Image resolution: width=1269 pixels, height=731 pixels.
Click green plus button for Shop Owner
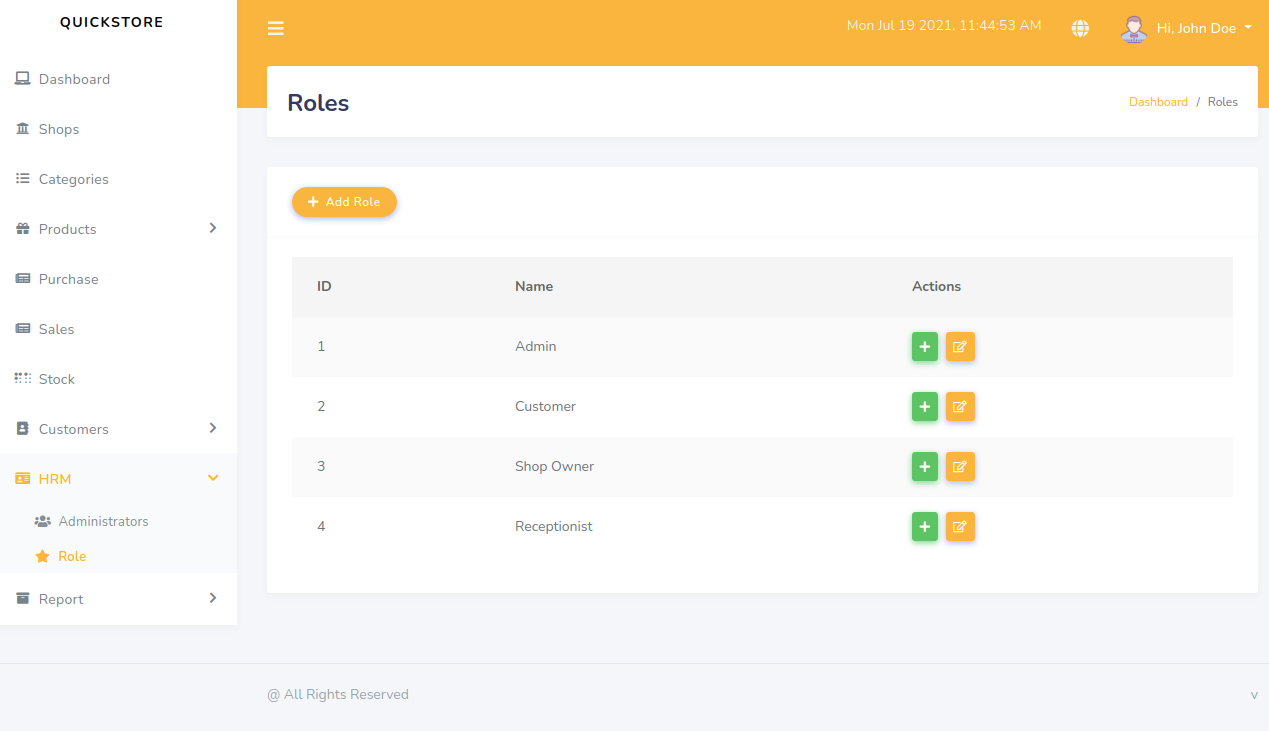(x=925, y=467)
